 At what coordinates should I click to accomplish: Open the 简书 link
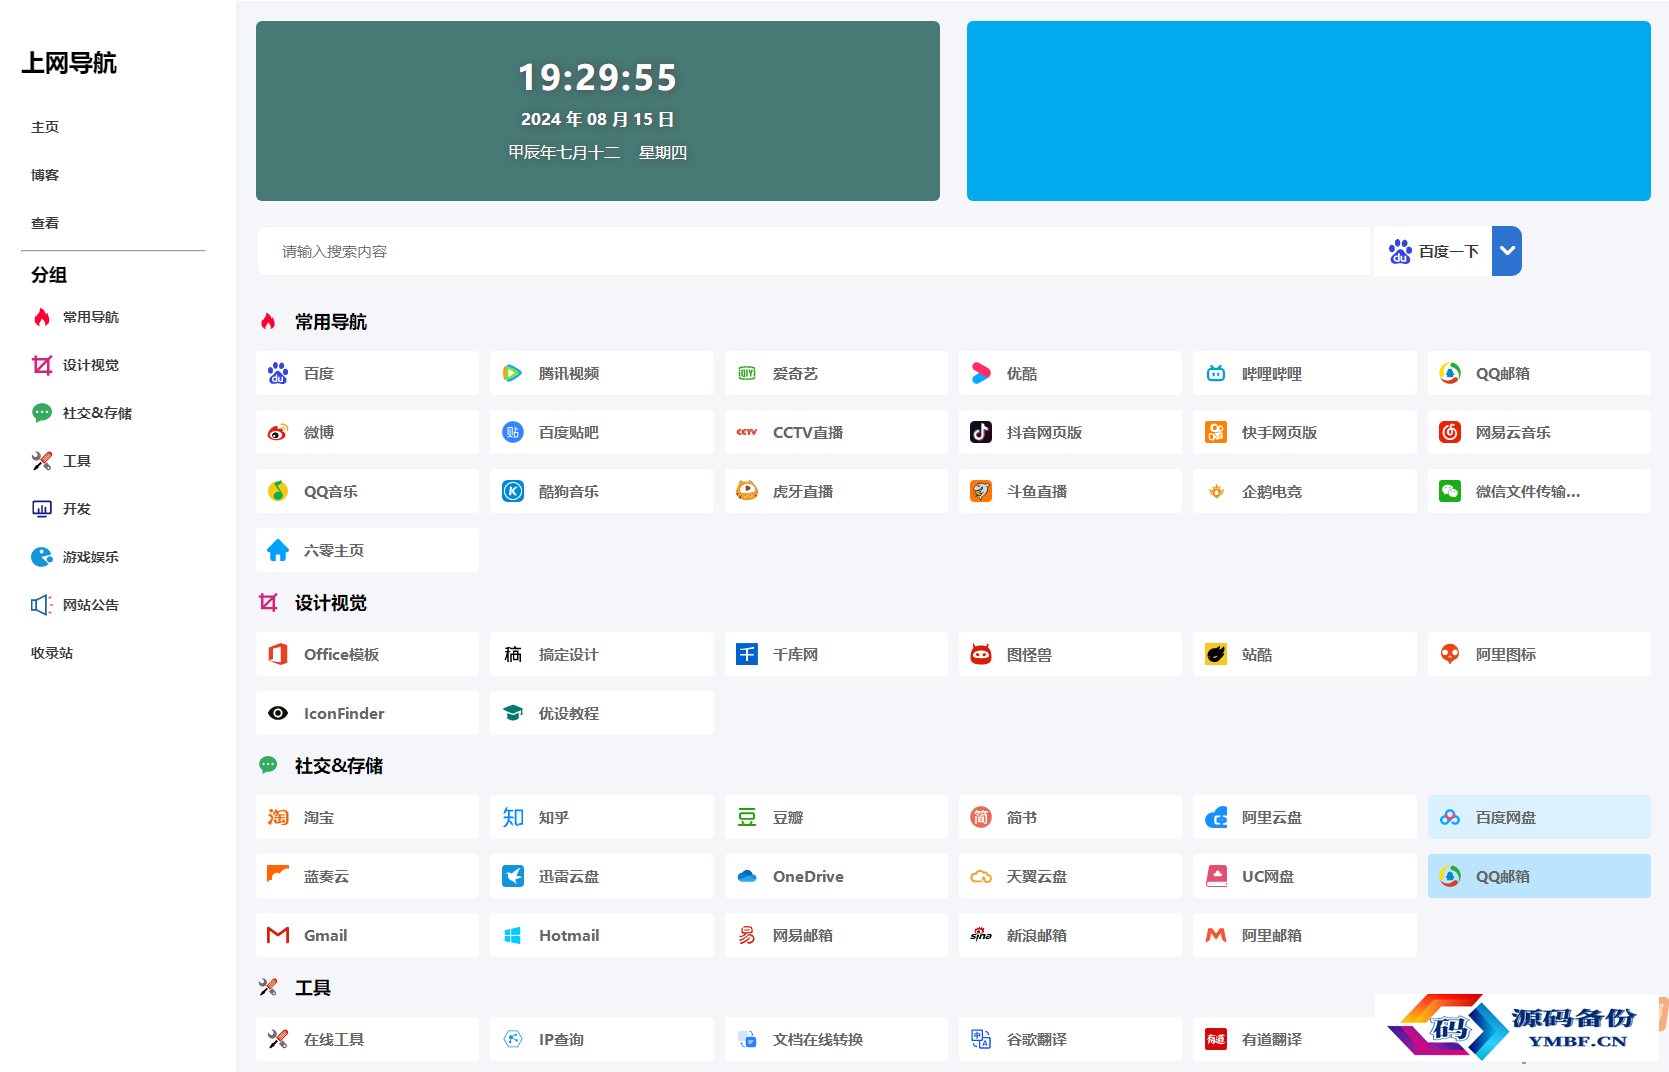(1070, 817)
